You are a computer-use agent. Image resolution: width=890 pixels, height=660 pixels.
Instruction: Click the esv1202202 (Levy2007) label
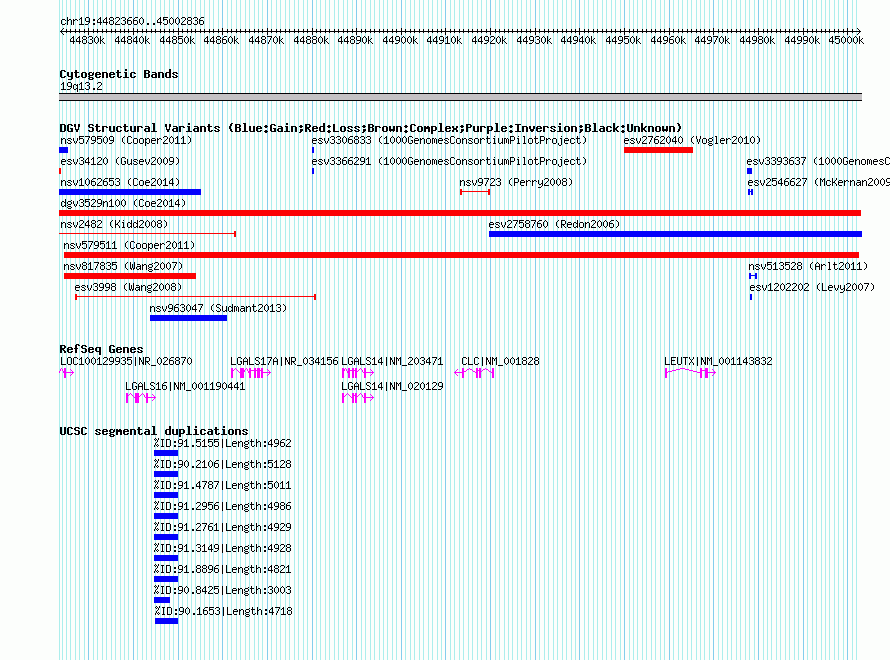(x=812, y=287)
